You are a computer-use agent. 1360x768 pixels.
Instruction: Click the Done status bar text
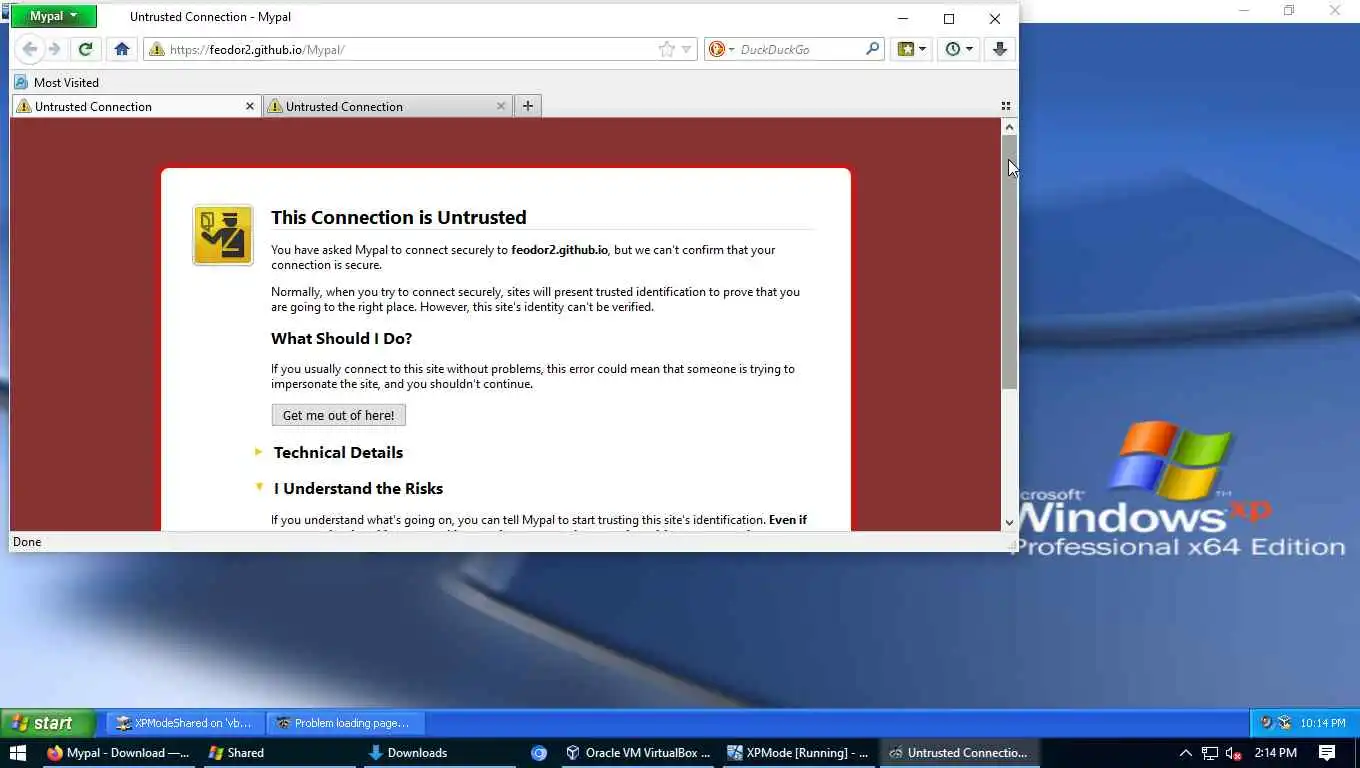coord(27,541)
